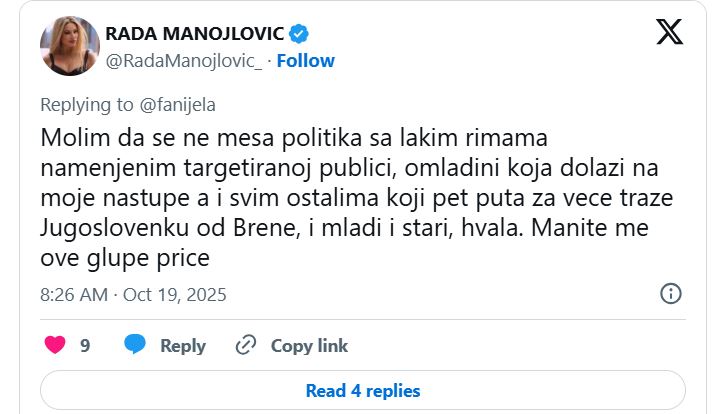The height and width of the screenshot is (414, 717).
Task: Click the circled info icon beside the timestamp
Action: click(672, 294)
